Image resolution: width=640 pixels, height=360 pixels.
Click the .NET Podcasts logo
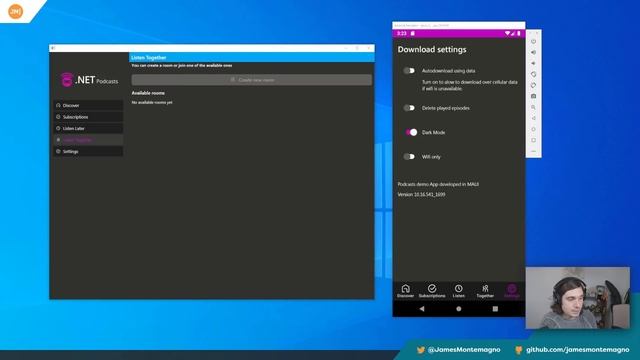(89, 80)
